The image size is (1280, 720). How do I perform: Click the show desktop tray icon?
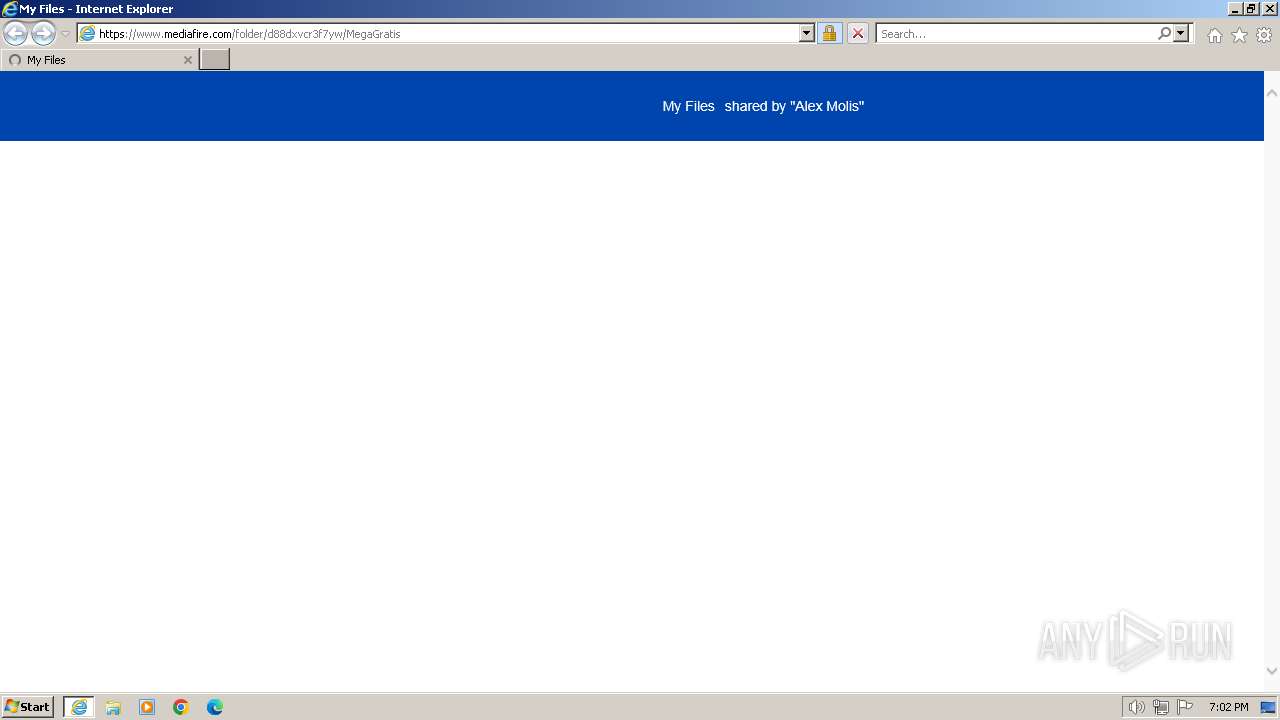coord(1268,707)
